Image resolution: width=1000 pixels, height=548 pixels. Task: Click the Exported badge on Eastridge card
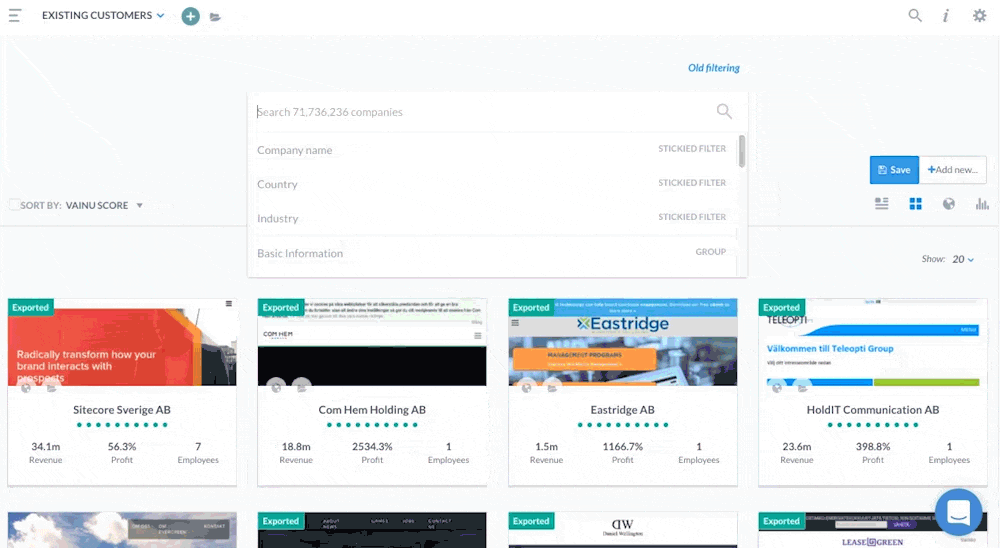tap(531, 307)
